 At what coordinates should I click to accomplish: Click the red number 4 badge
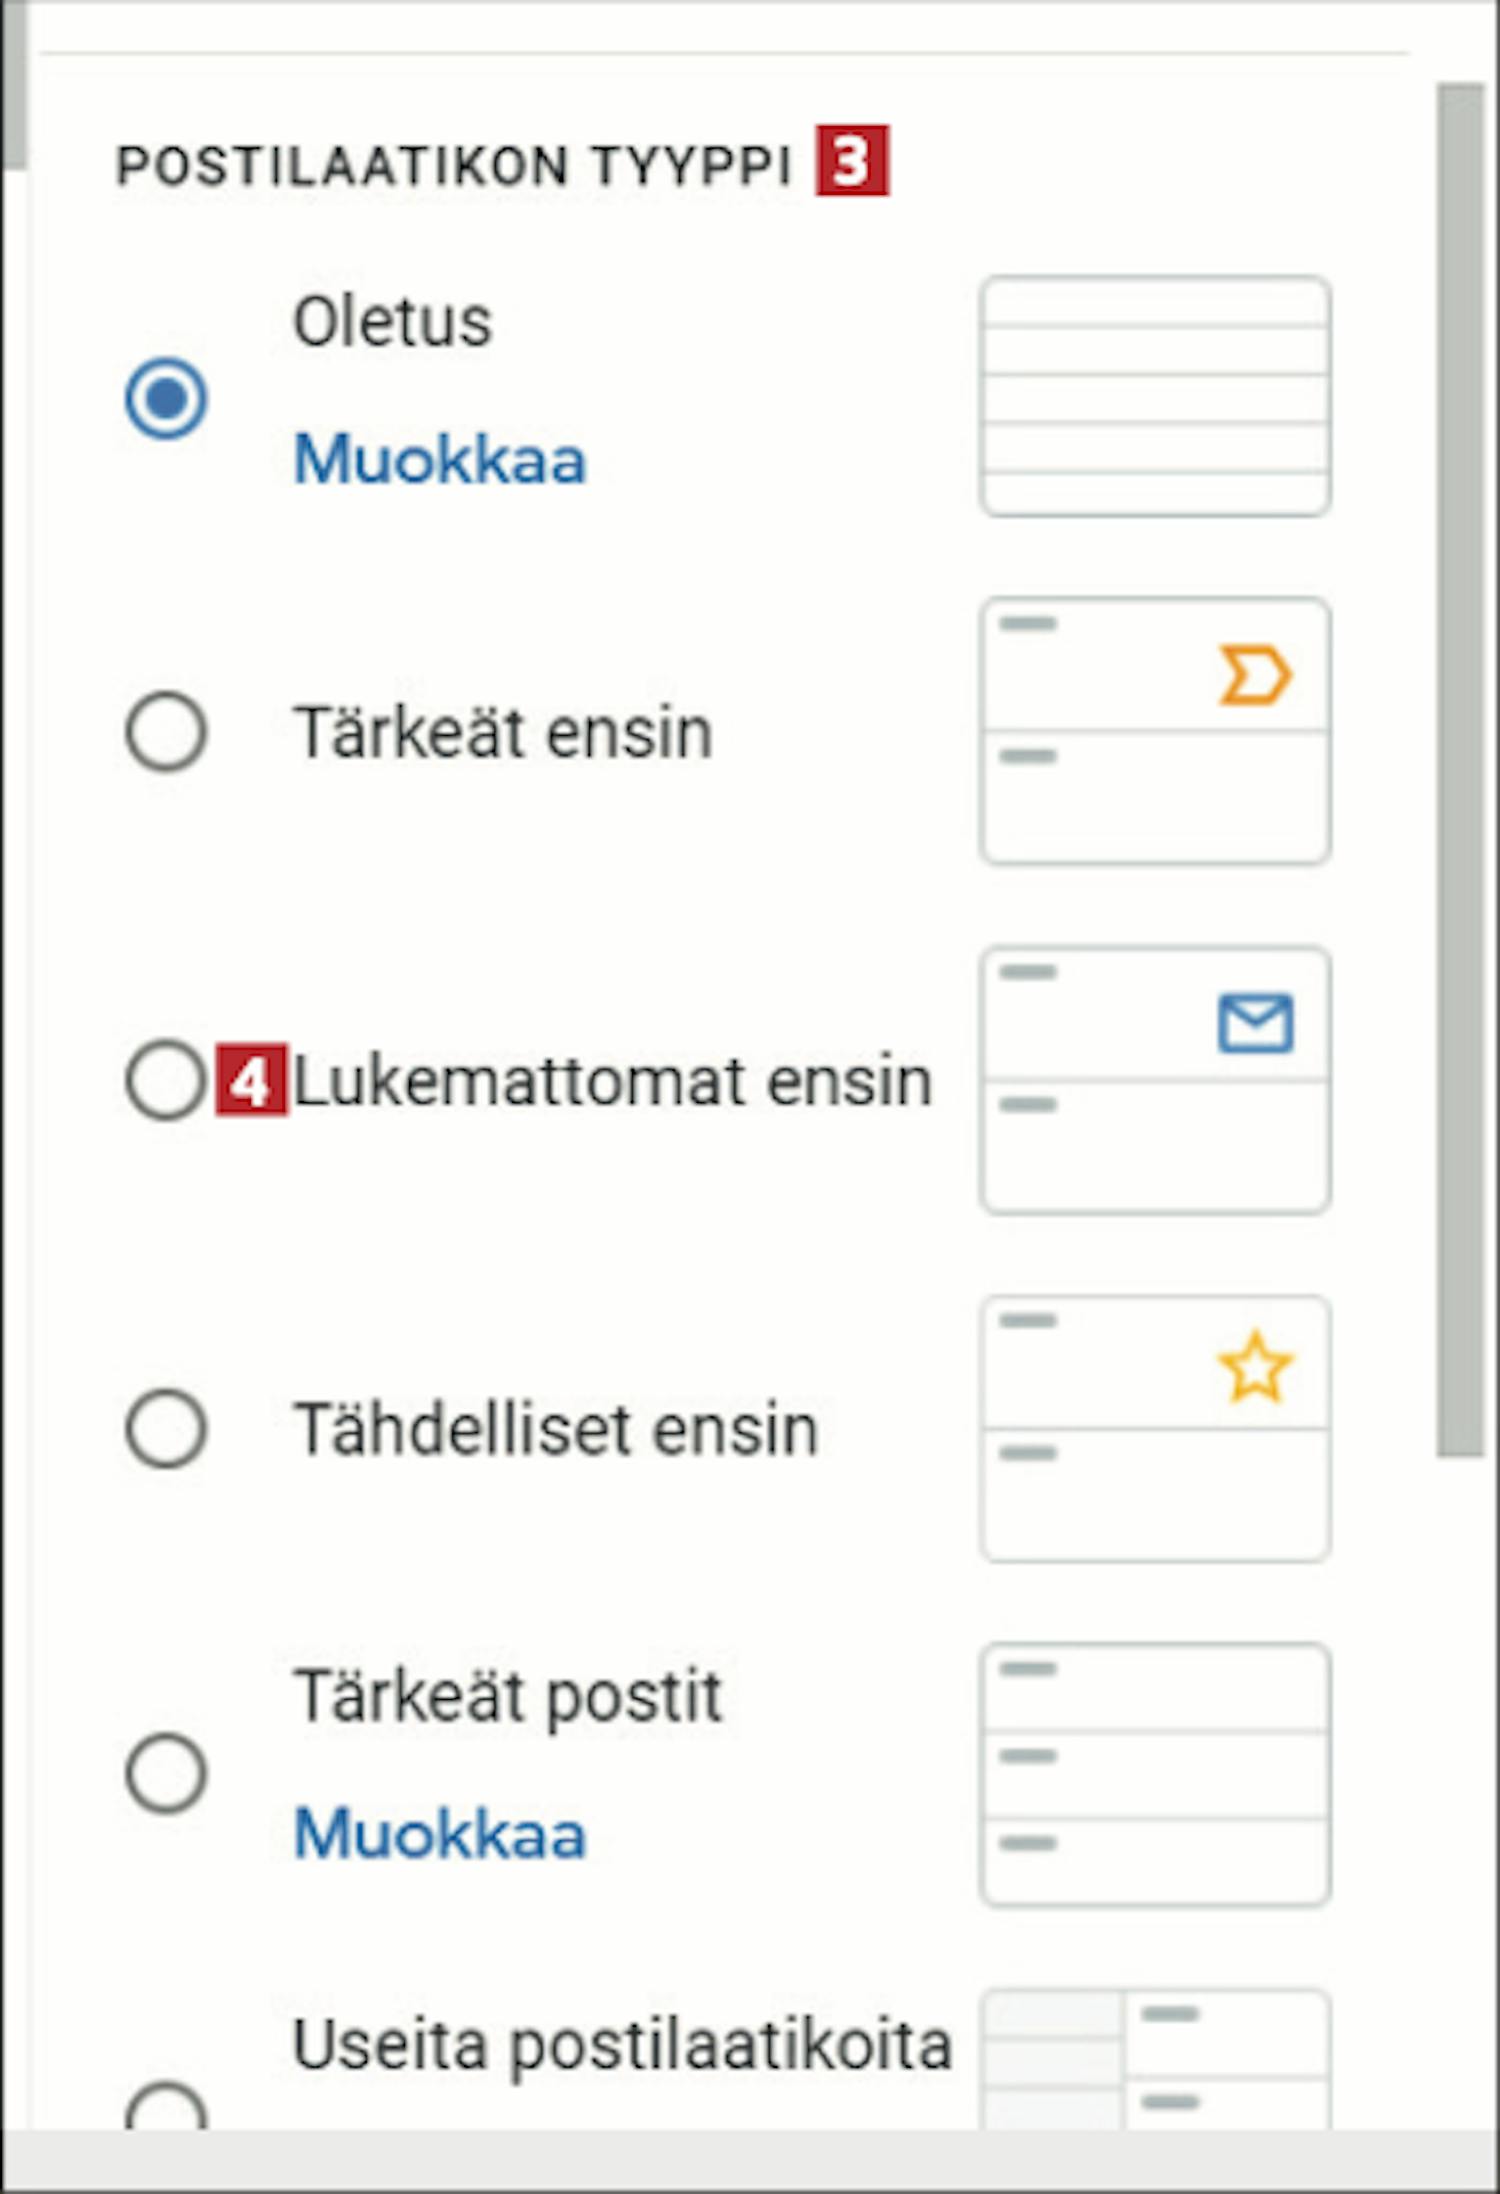pyautogui.click(x=251, y=1080)
